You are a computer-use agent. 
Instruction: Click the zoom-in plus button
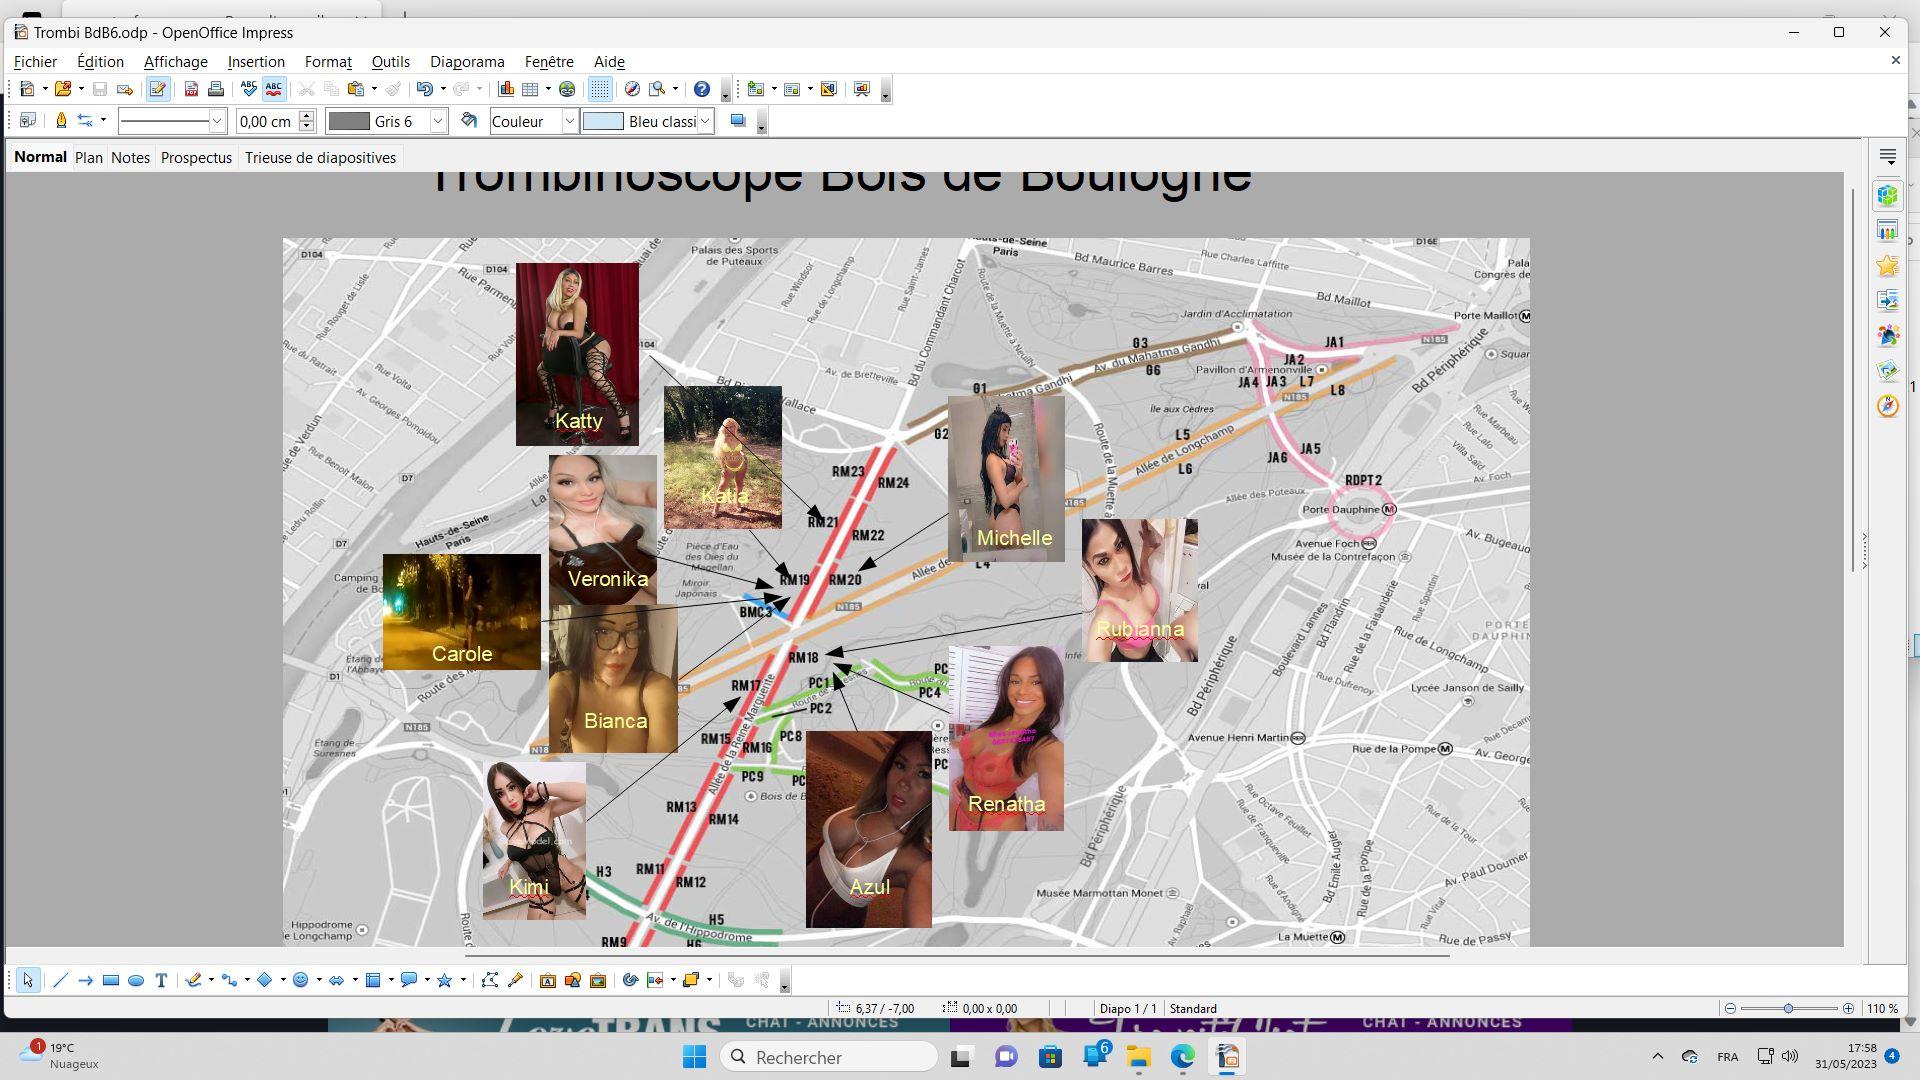point(1848,1008)
